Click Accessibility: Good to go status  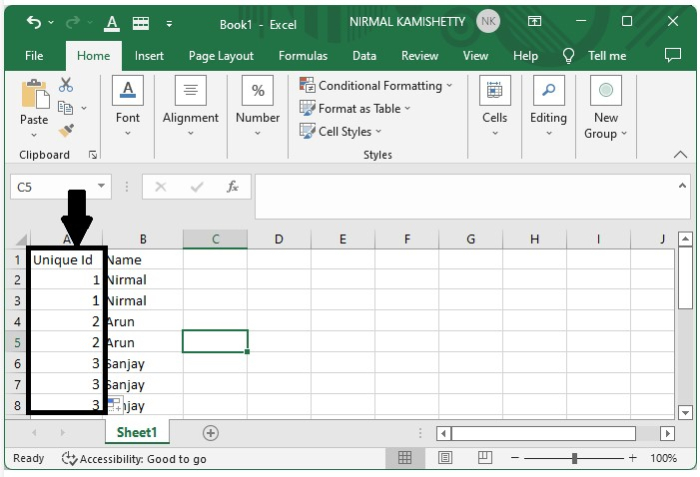(x=134, y=458)
